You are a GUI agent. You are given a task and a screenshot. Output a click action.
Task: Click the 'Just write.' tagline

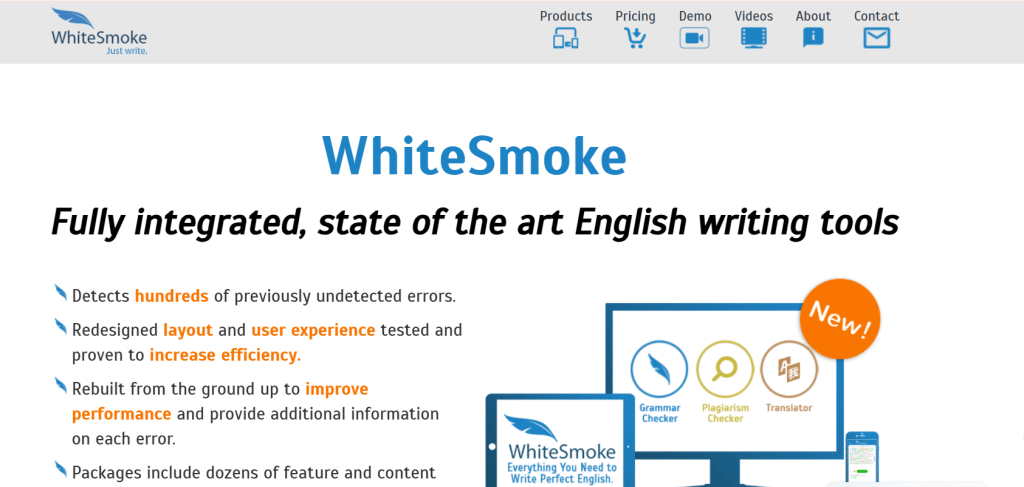pyautogui.click(x=127, y=50)
